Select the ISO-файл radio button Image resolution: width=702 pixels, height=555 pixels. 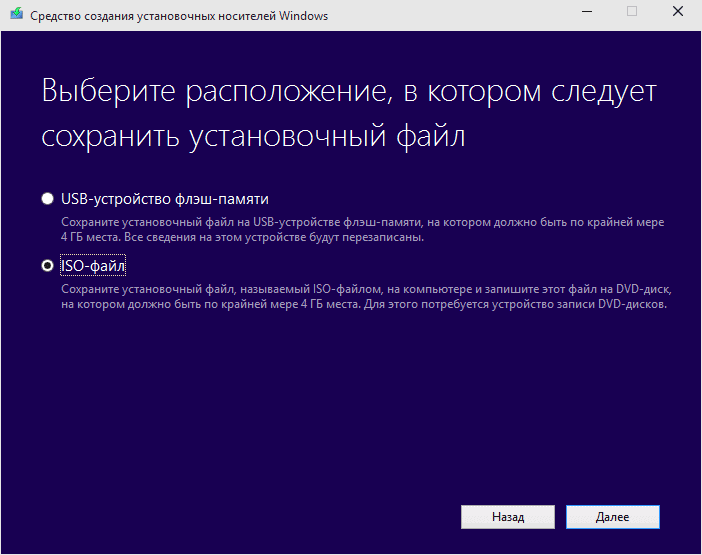tap(47, 265)
